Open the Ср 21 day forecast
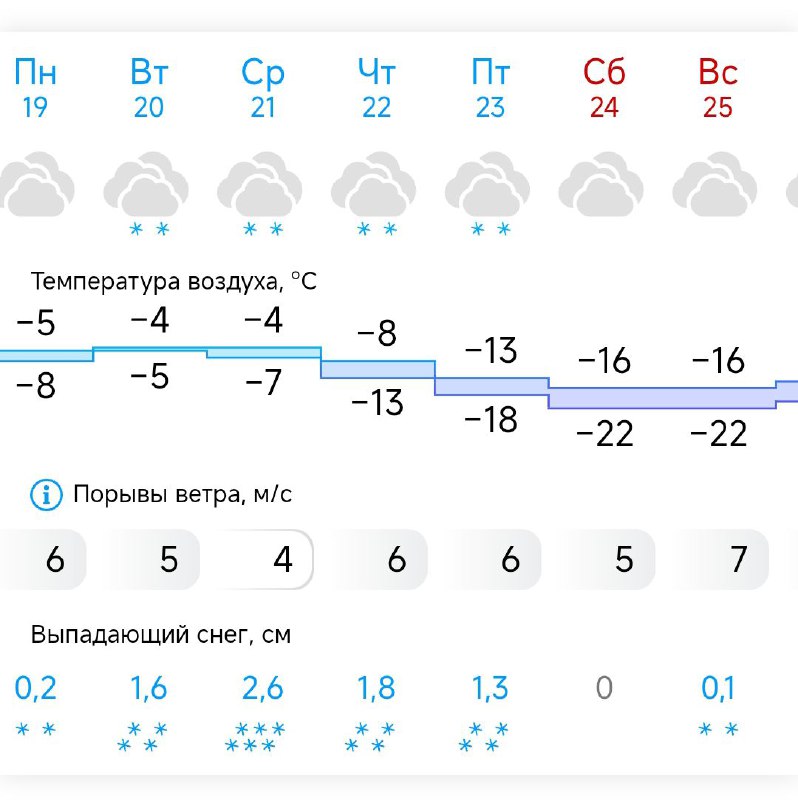 (x=262, y=88)
